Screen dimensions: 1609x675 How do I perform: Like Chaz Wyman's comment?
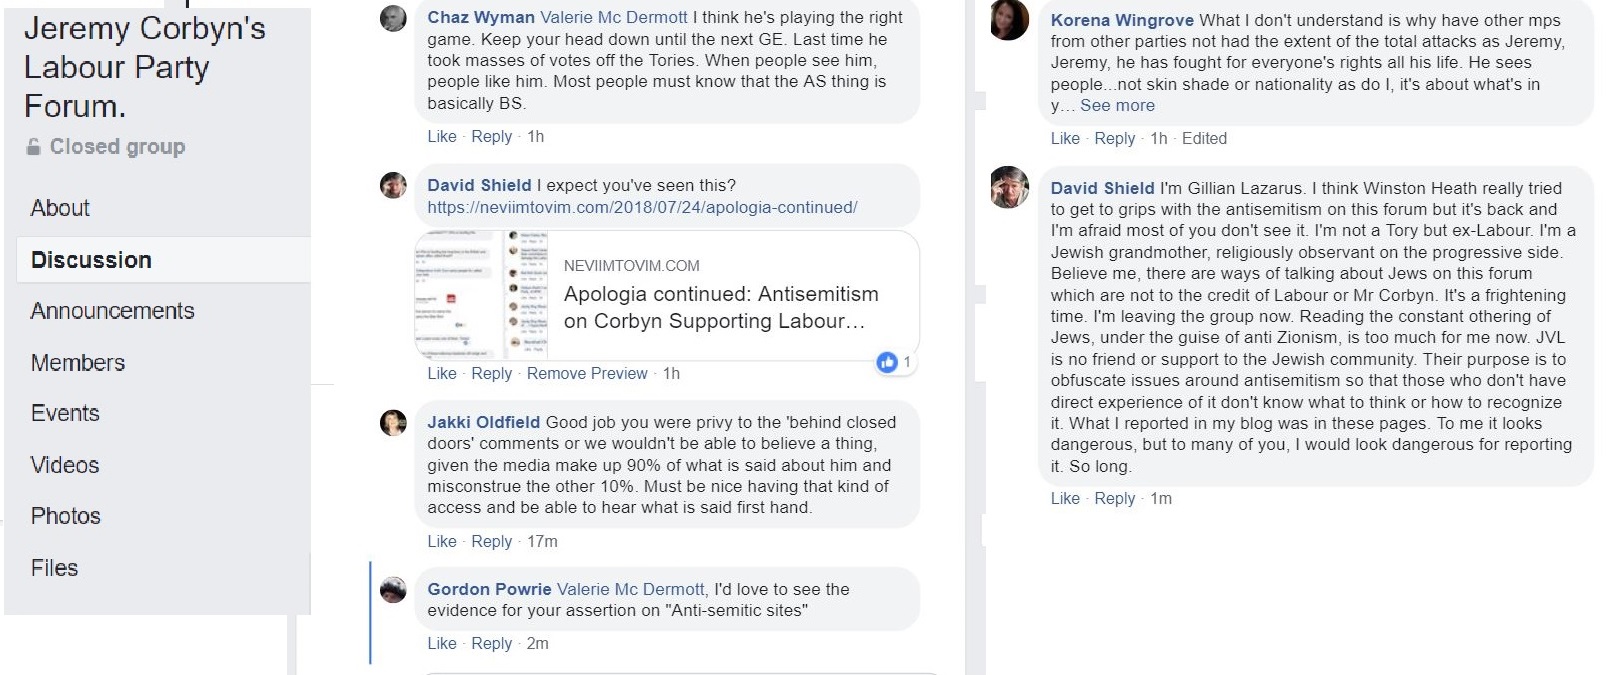point(441,136)
